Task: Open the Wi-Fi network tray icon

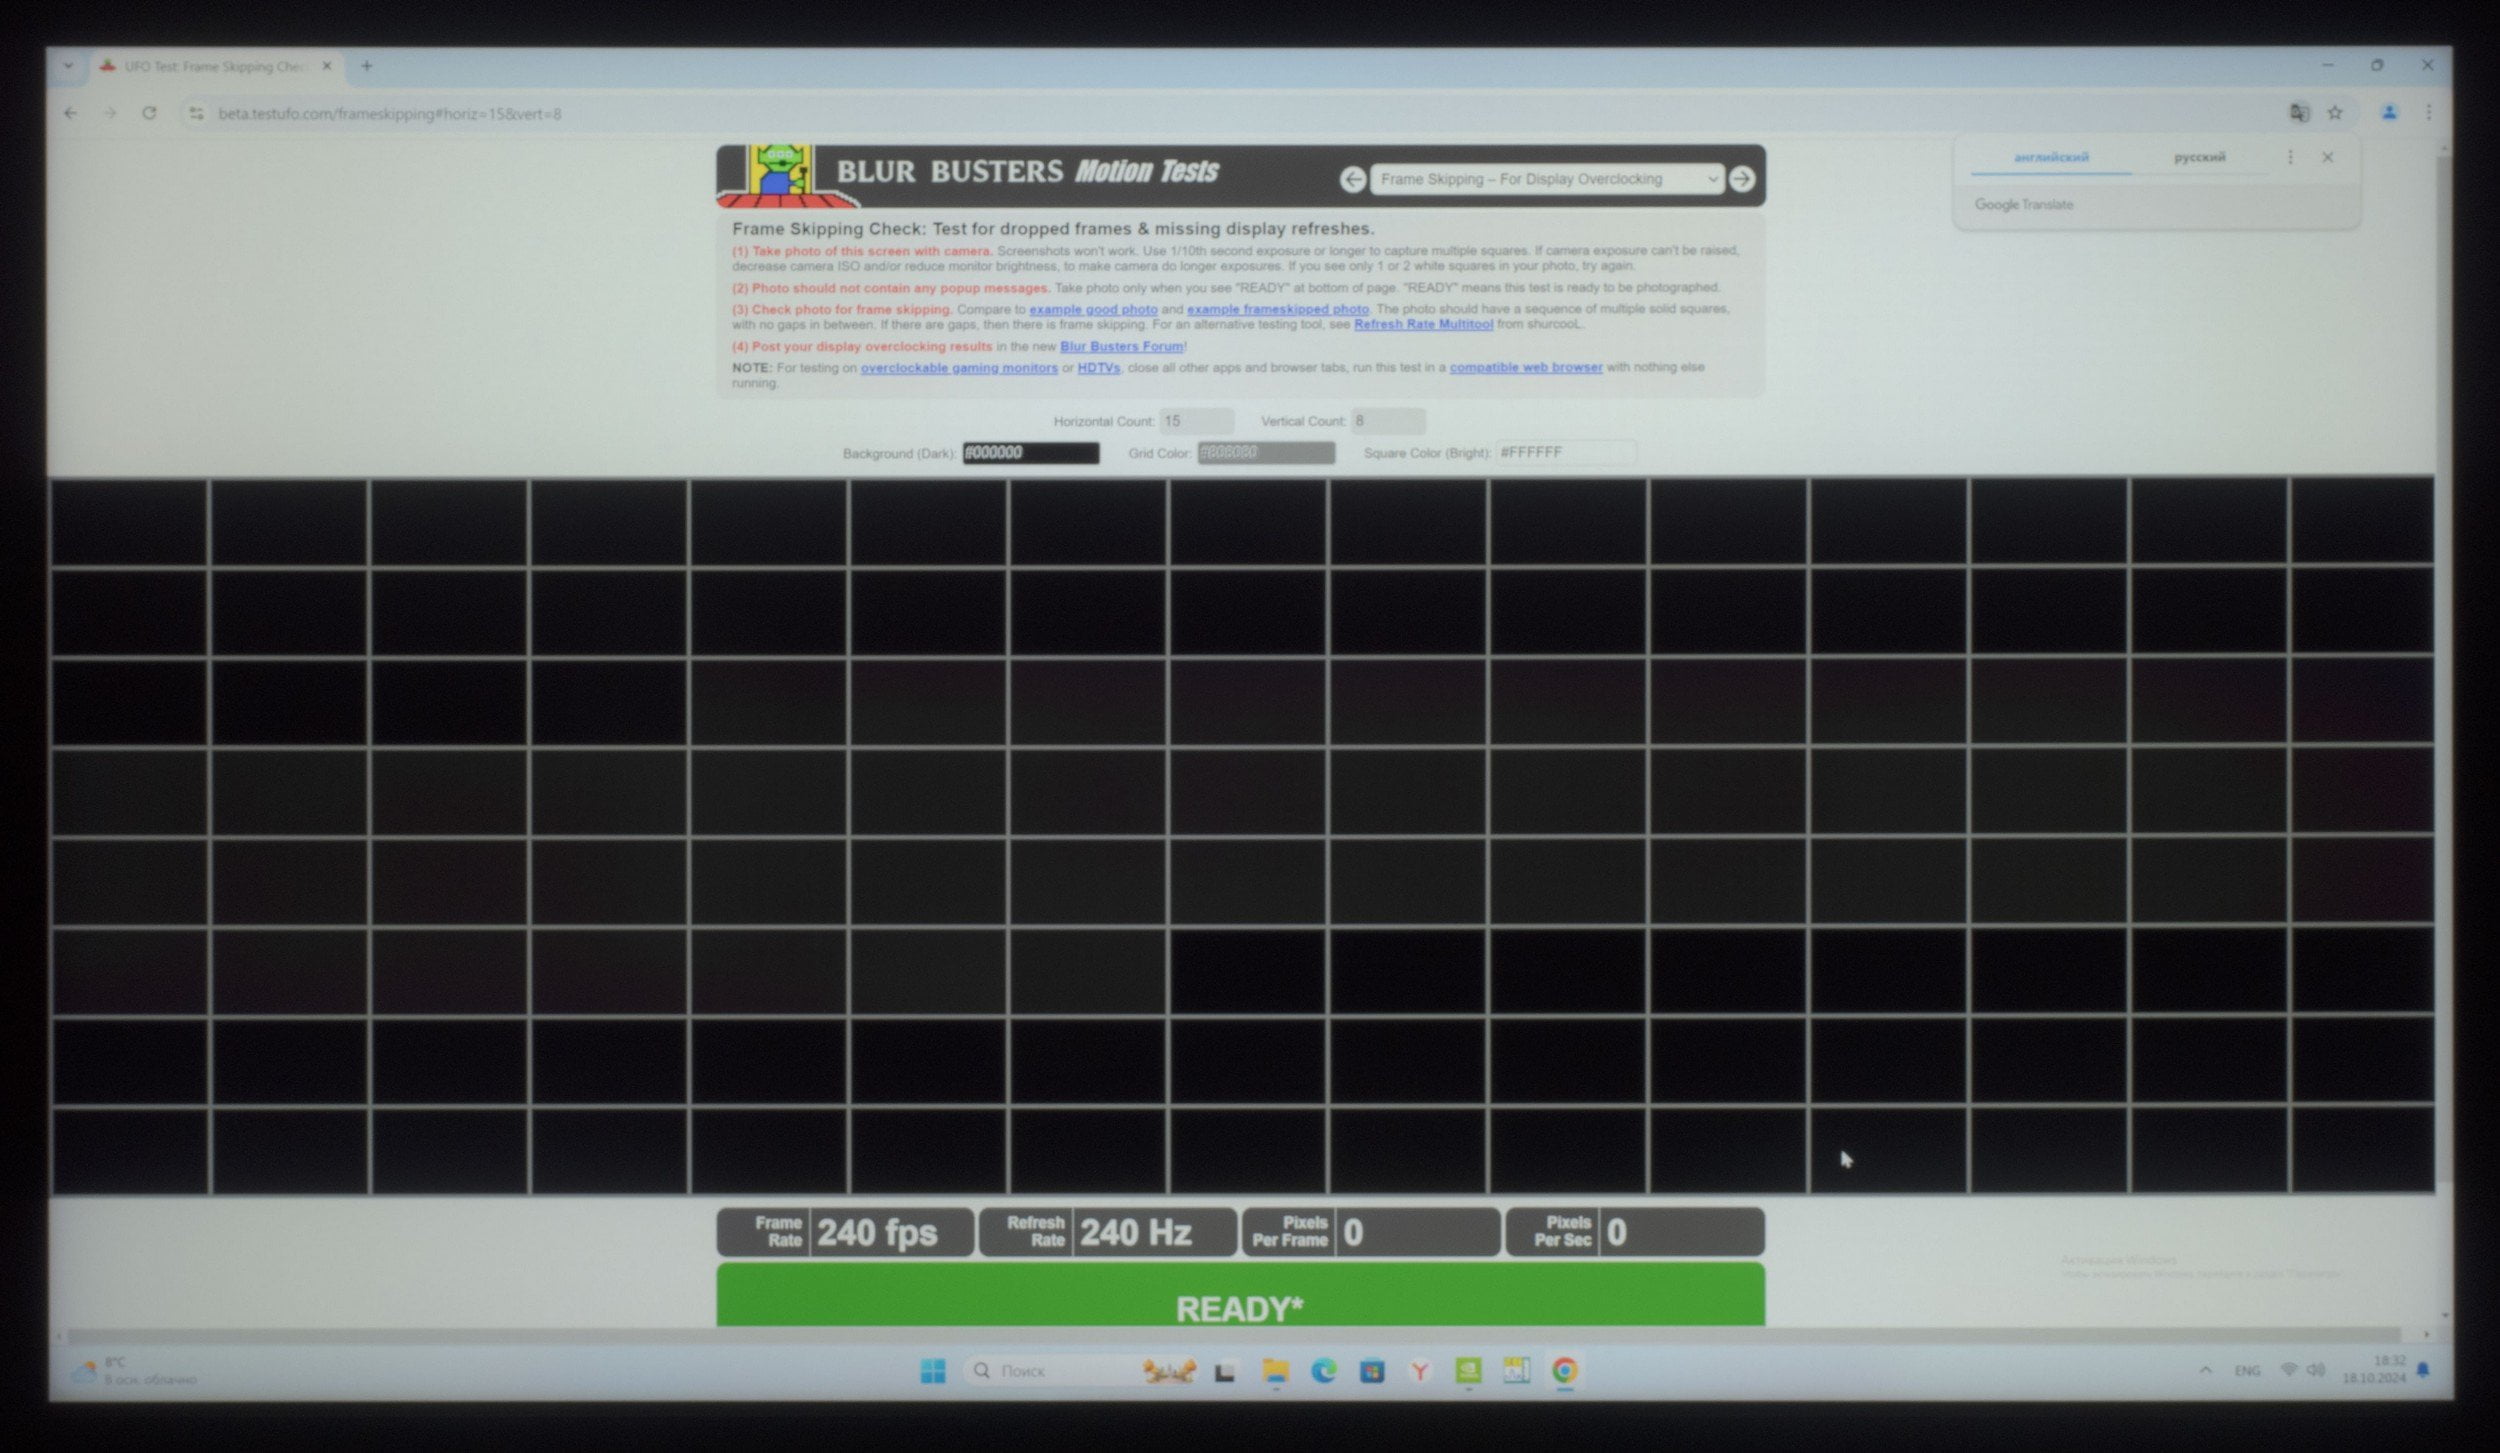Action: [2288, 1371]
